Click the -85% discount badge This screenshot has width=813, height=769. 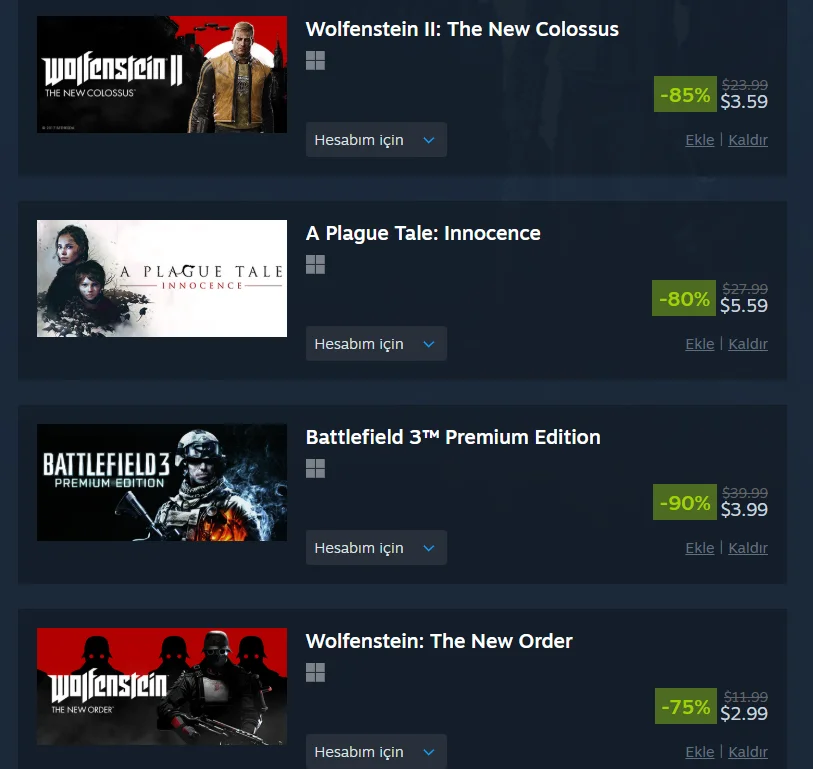tap(685, 94)
